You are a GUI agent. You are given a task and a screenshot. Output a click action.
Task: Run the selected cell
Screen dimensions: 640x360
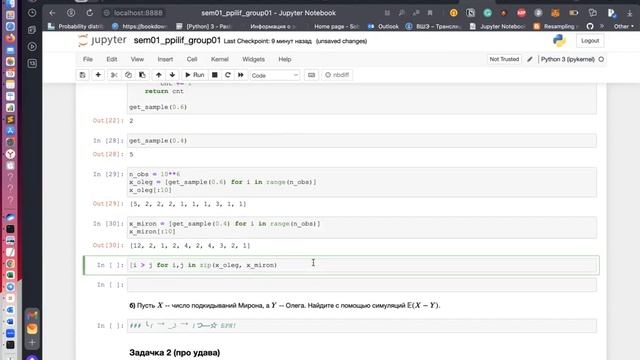[x=195, y=75]
